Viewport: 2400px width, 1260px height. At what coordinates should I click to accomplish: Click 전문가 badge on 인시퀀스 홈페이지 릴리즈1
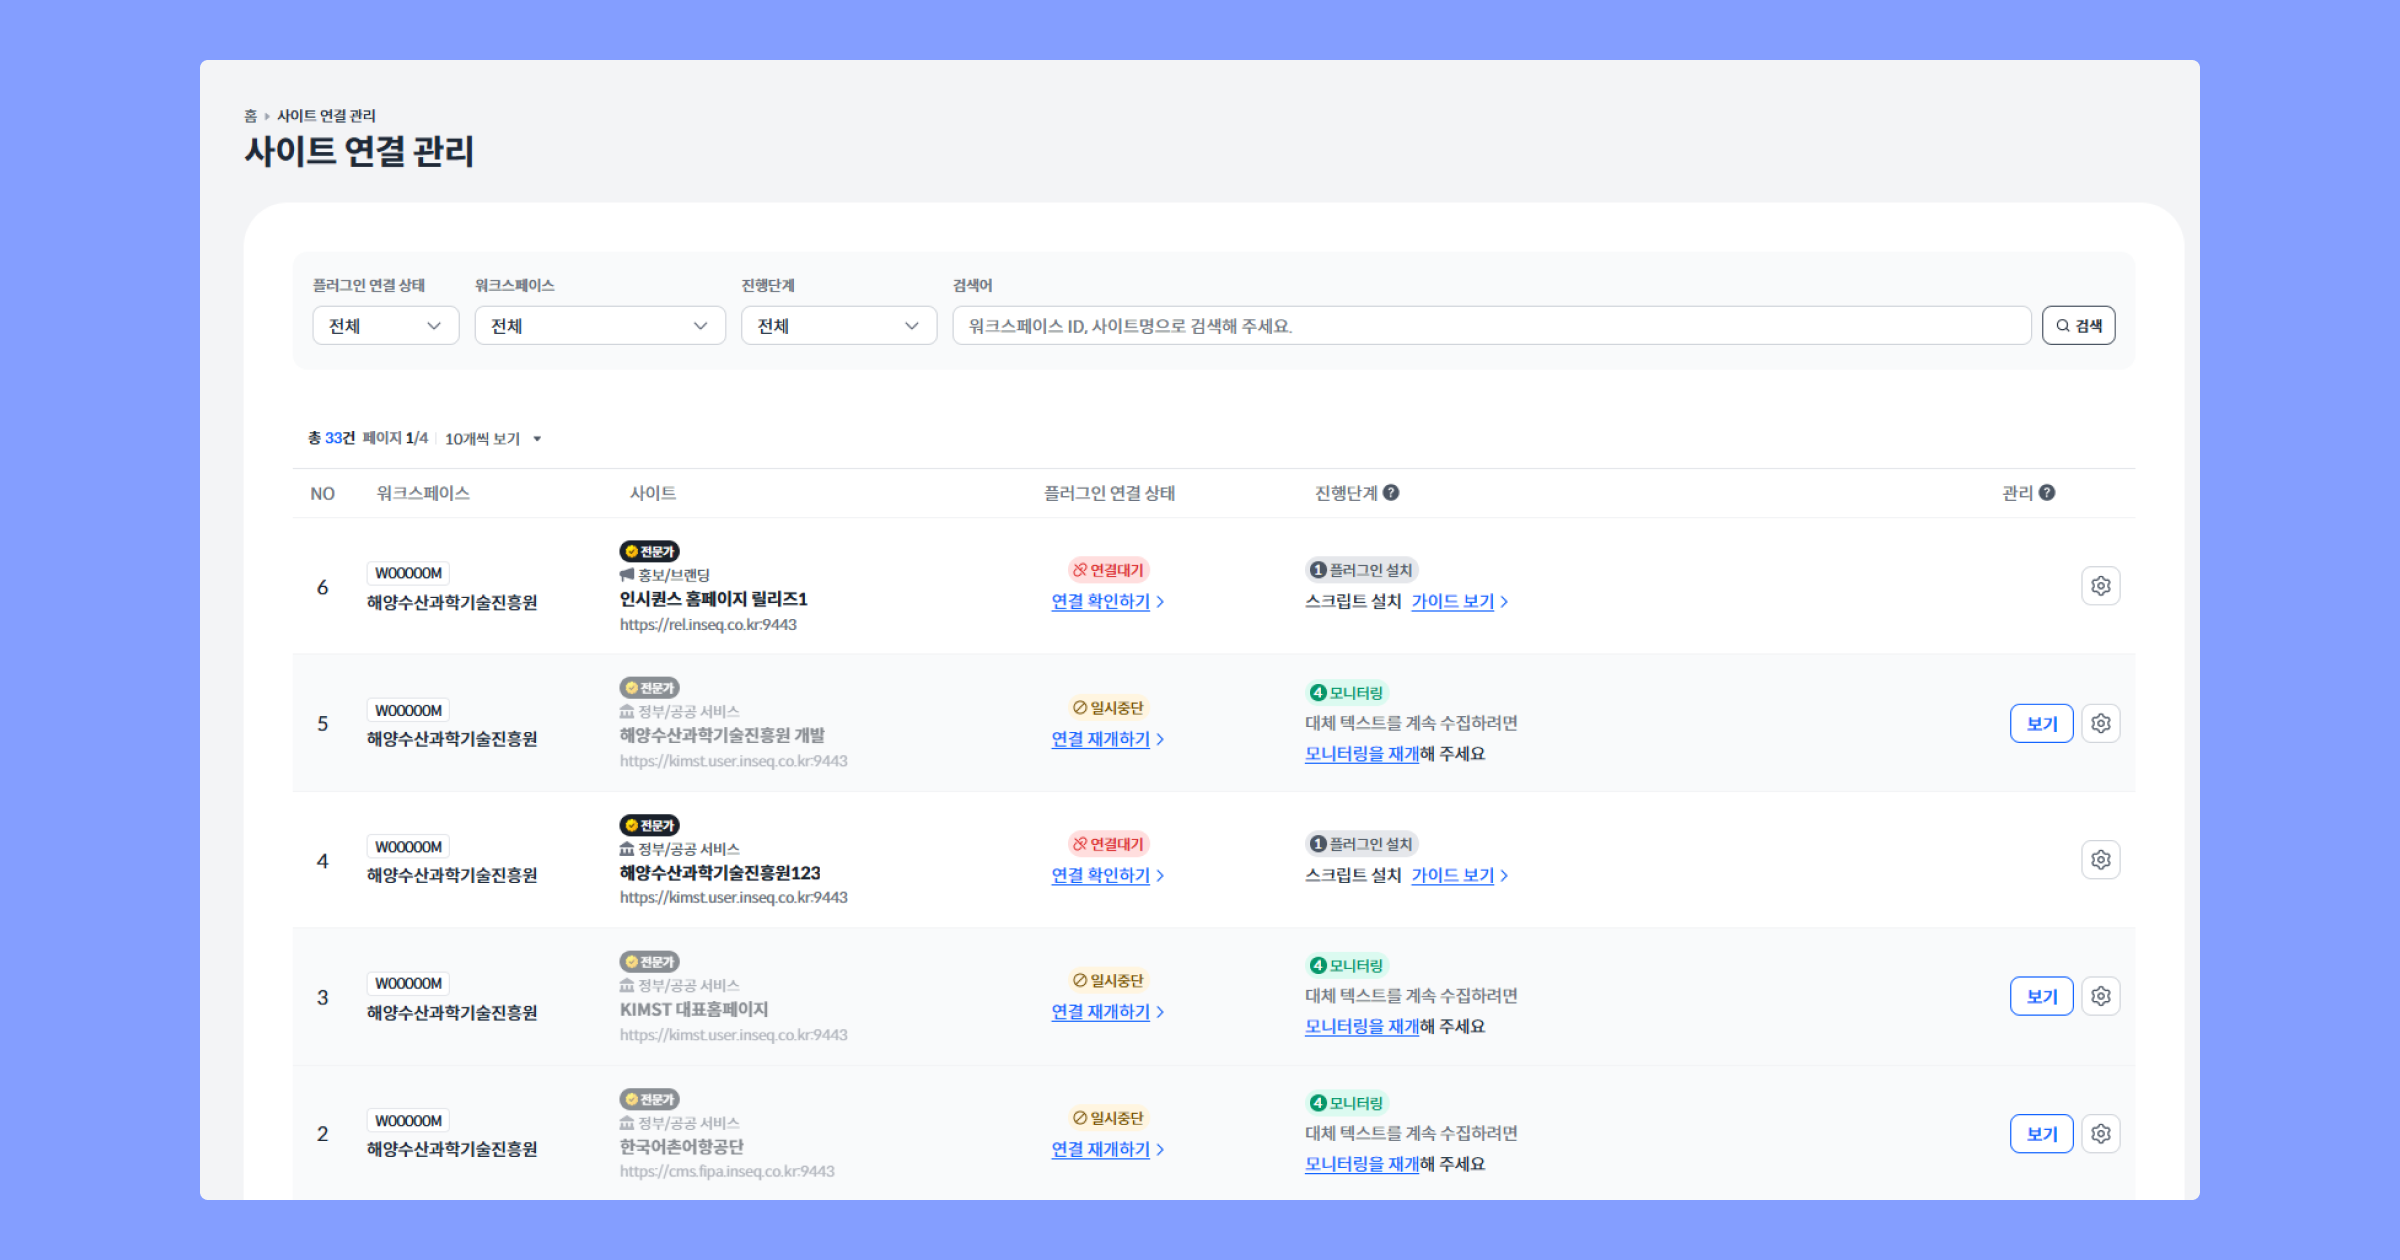649,551
